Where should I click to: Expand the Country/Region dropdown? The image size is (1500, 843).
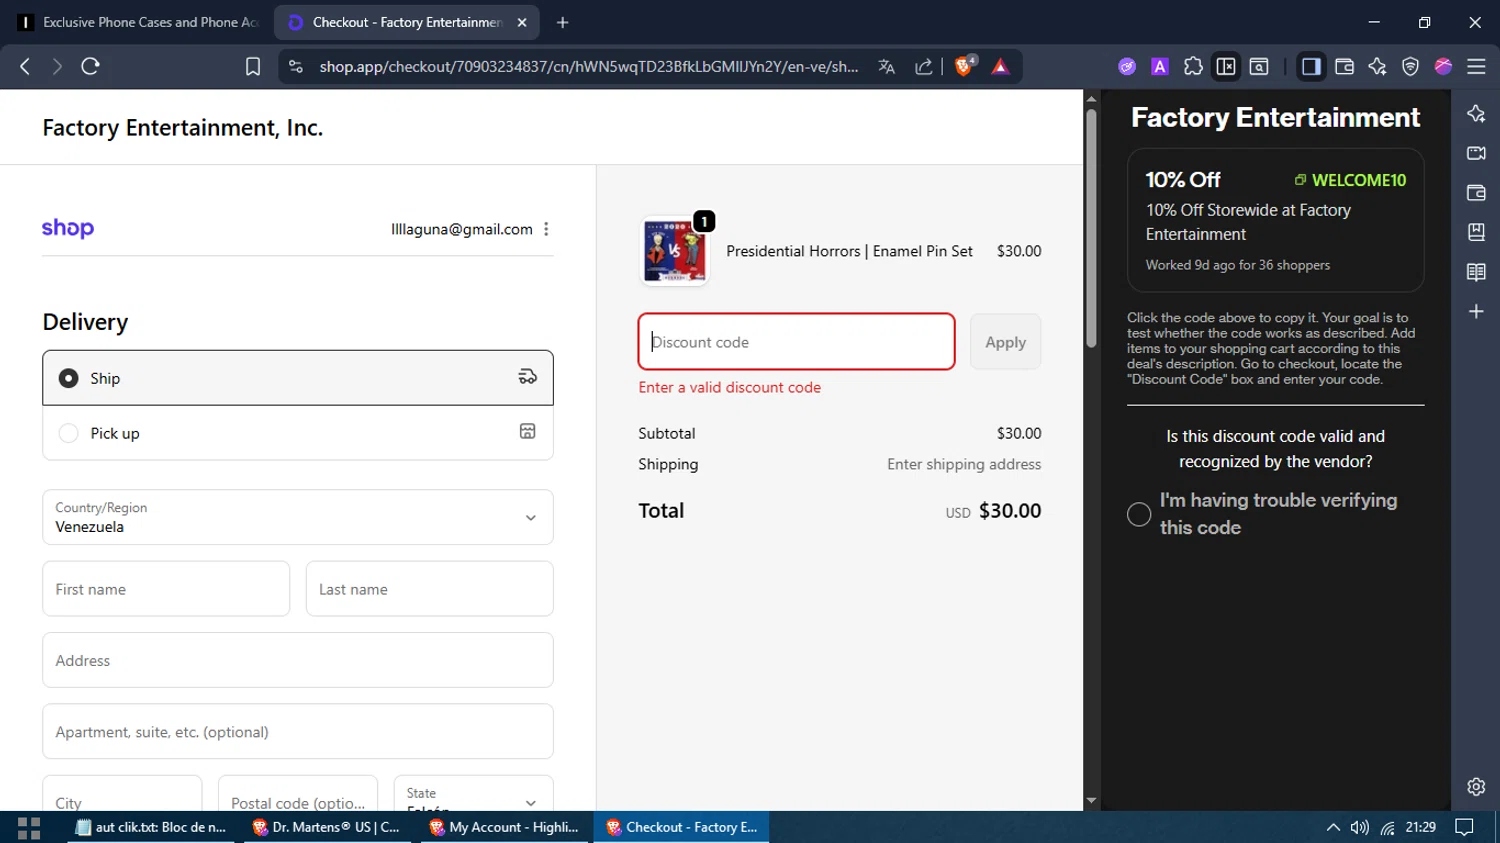pos(298,517)
